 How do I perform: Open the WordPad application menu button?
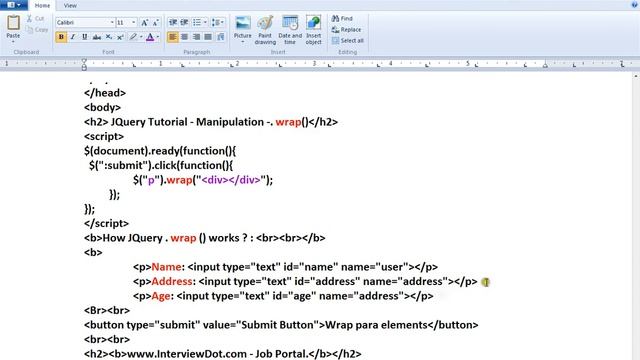click(14, 5)
